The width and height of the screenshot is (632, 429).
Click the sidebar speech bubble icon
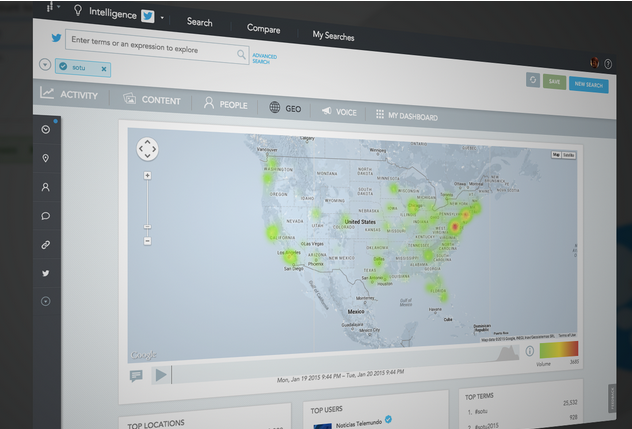click(x=46, y=216)
